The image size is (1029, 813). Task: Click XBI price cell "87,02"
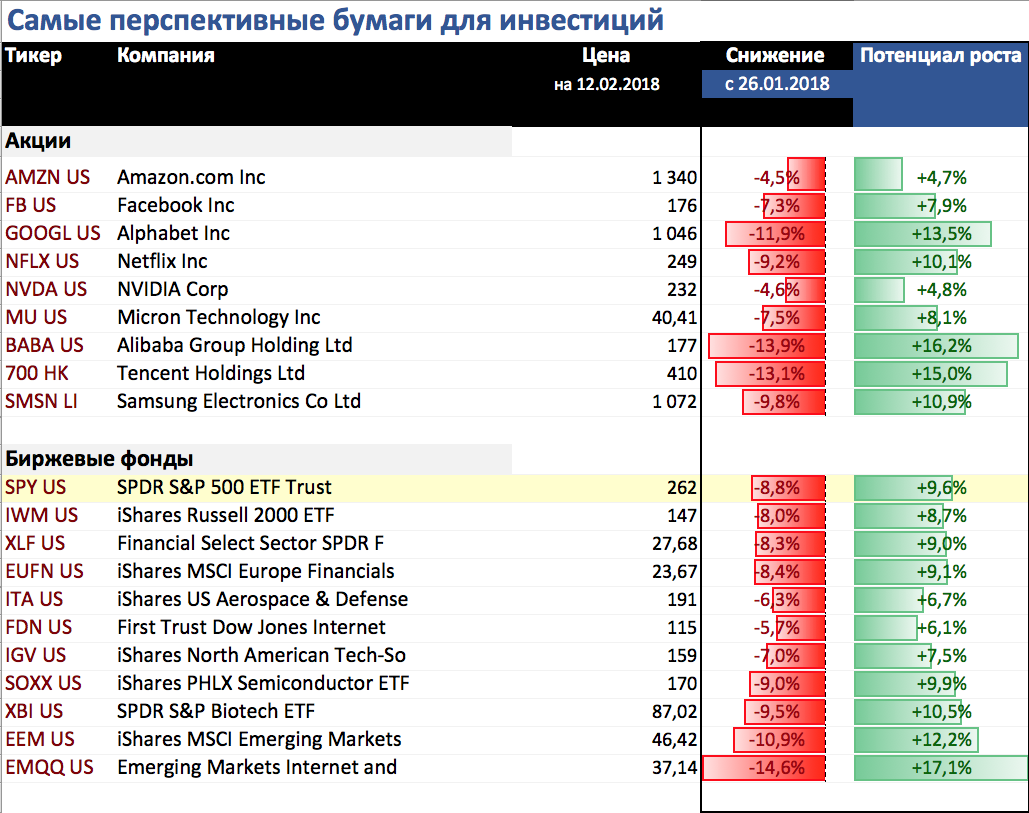675,711
